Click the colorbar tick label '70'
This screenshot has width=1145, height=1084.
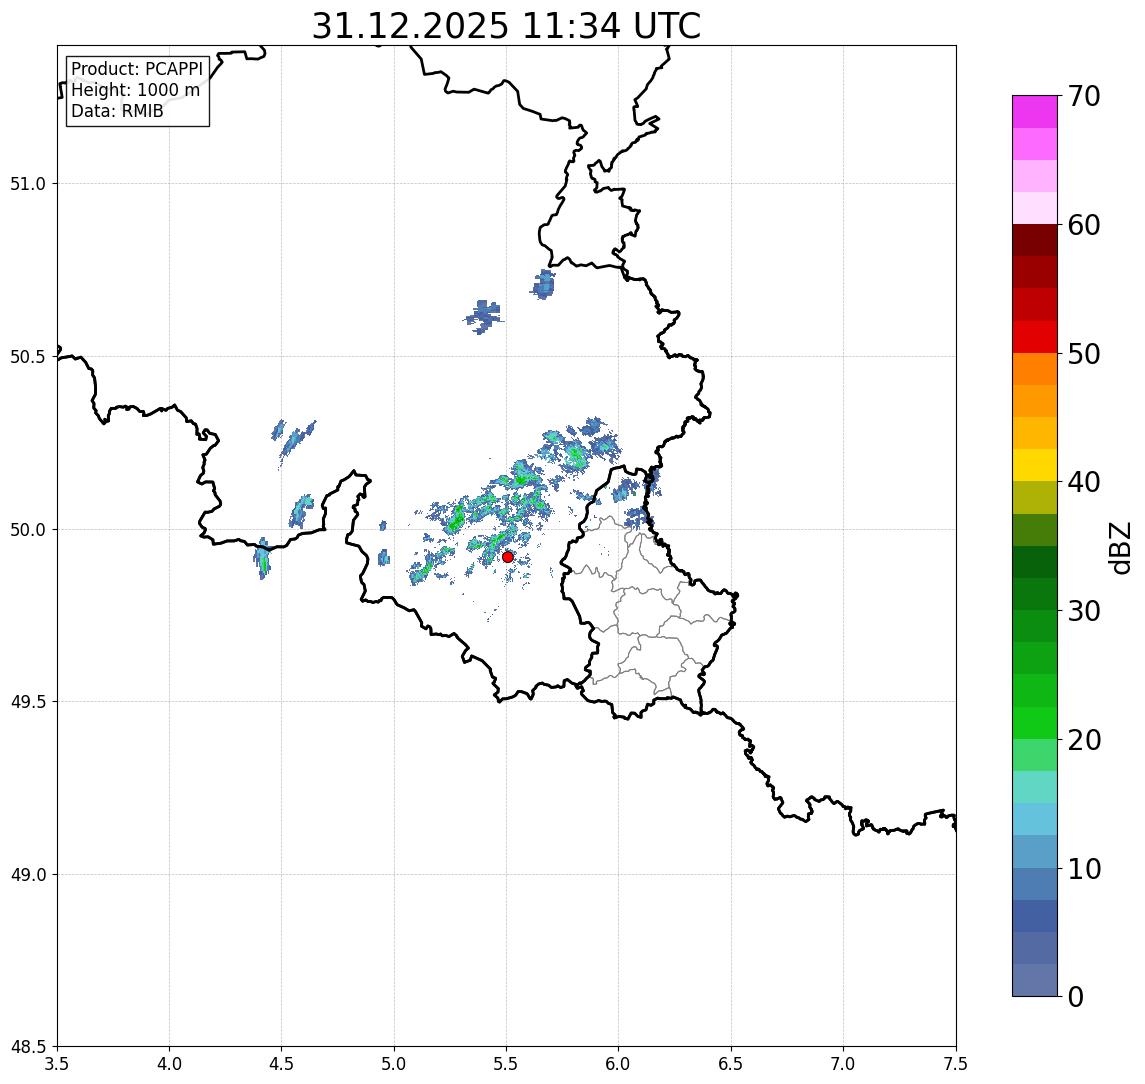tap(1083, 96)
